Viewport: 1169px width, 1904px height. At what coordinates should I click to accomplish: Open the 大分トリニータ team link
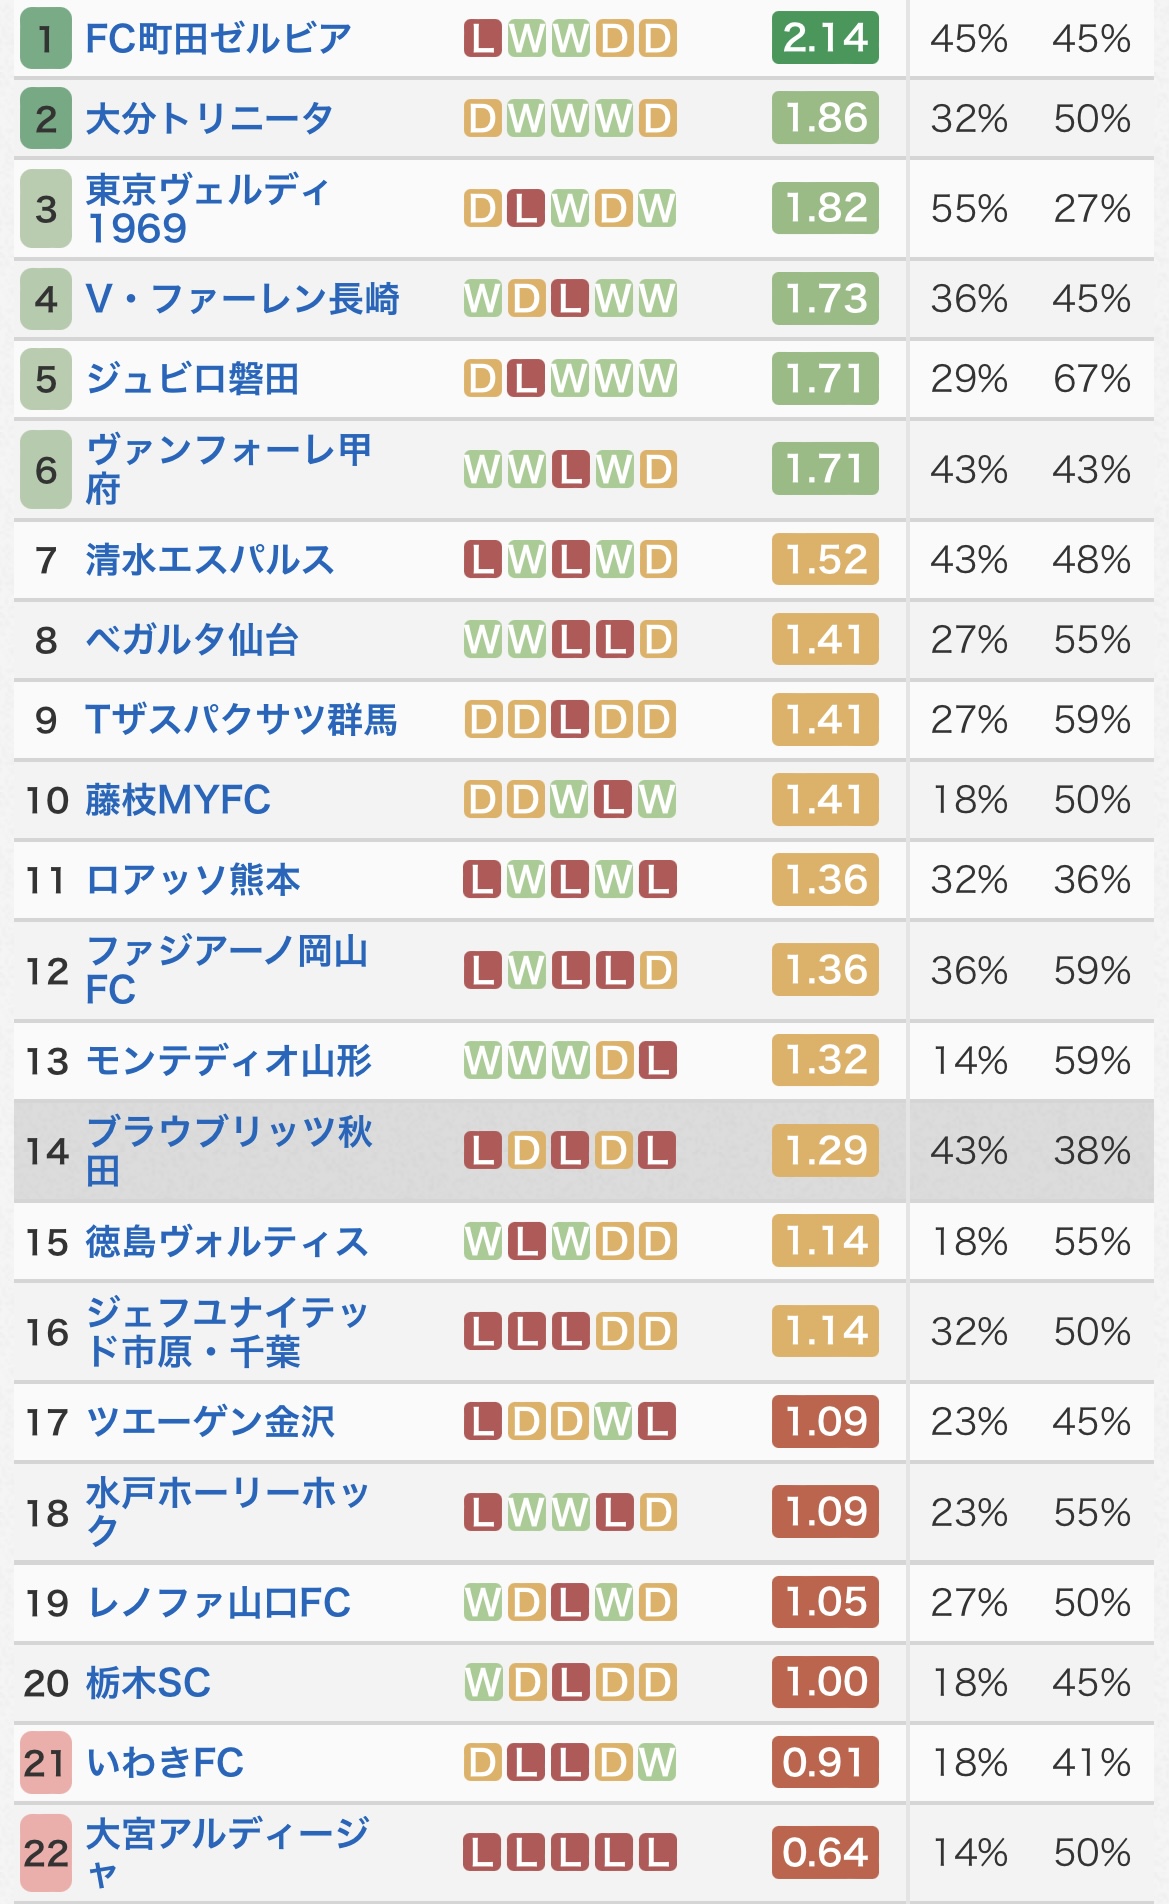209,119
